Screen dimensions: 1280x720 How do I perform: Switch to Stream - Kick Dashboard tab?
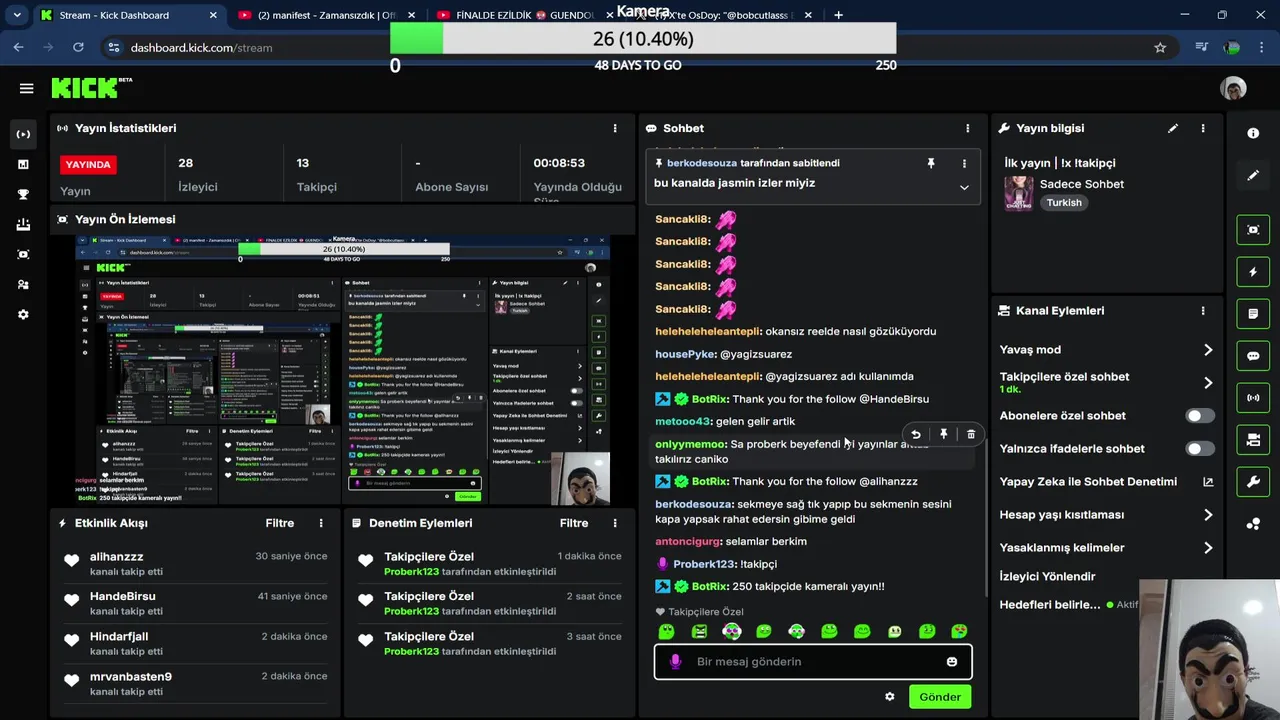(129, 15)
